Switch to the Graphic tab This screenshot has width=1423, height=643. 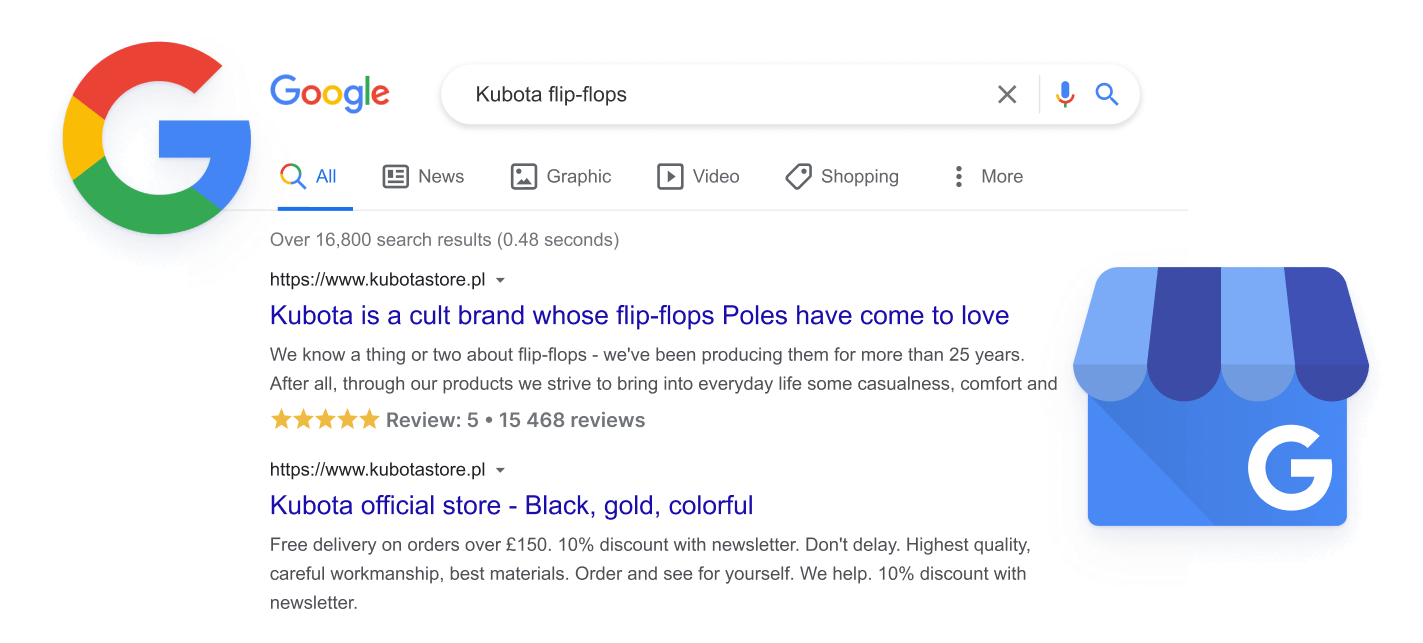click(561, 177)
